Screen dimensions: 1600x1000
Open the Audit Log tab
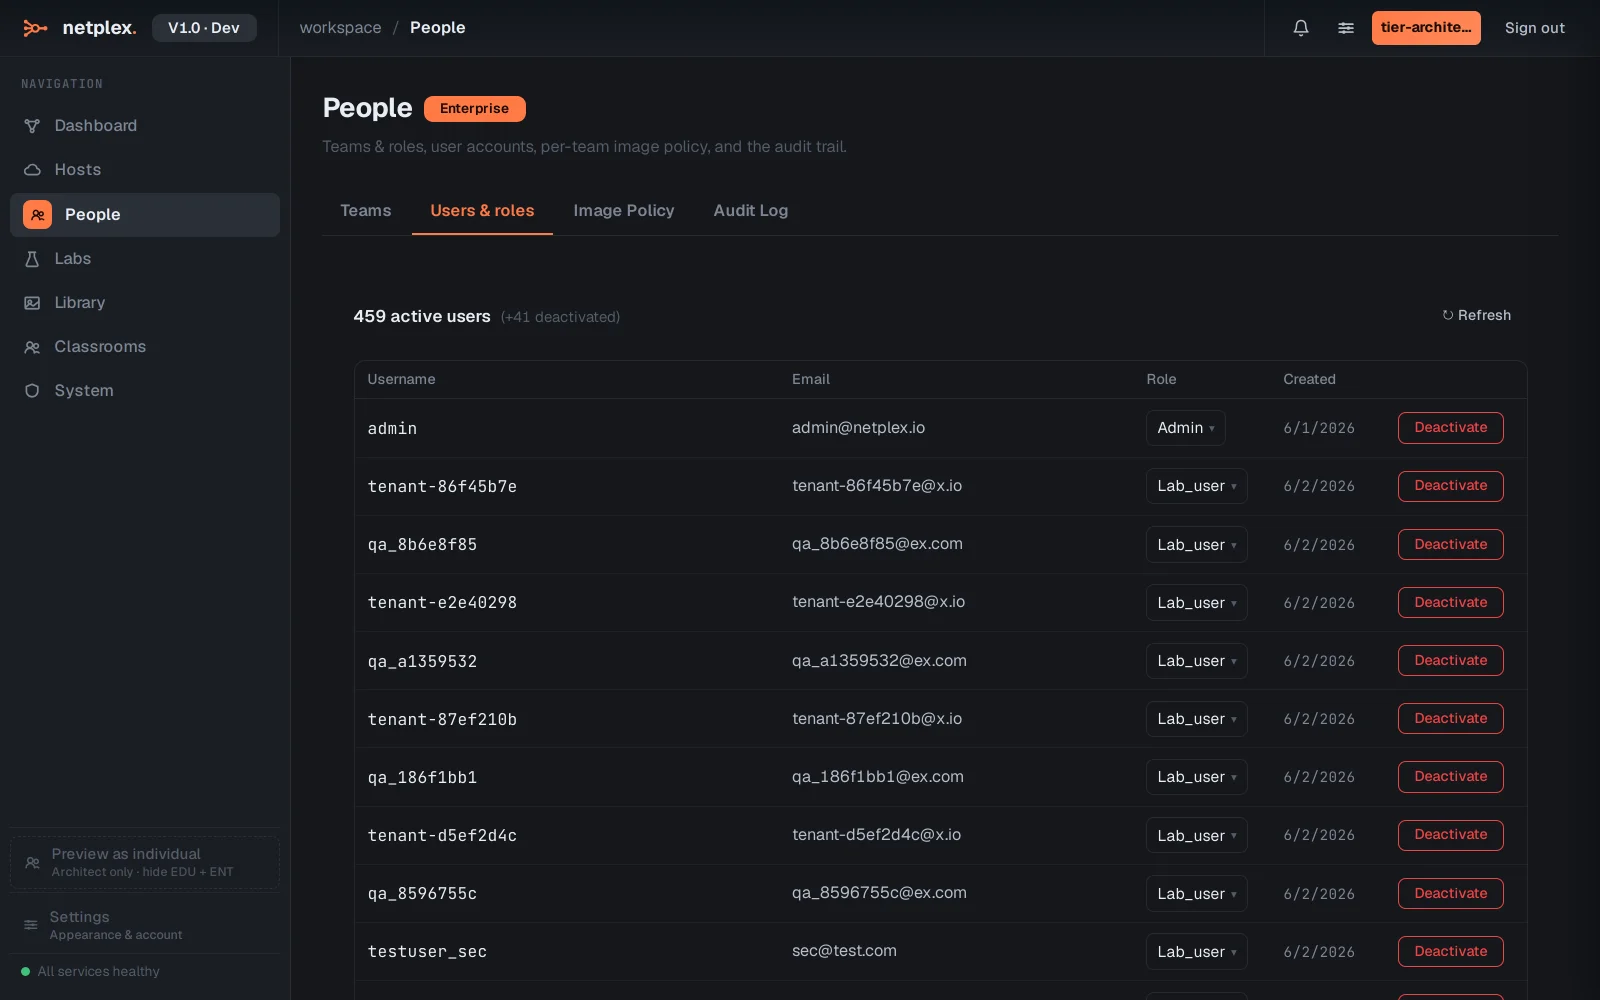[751, 211]
